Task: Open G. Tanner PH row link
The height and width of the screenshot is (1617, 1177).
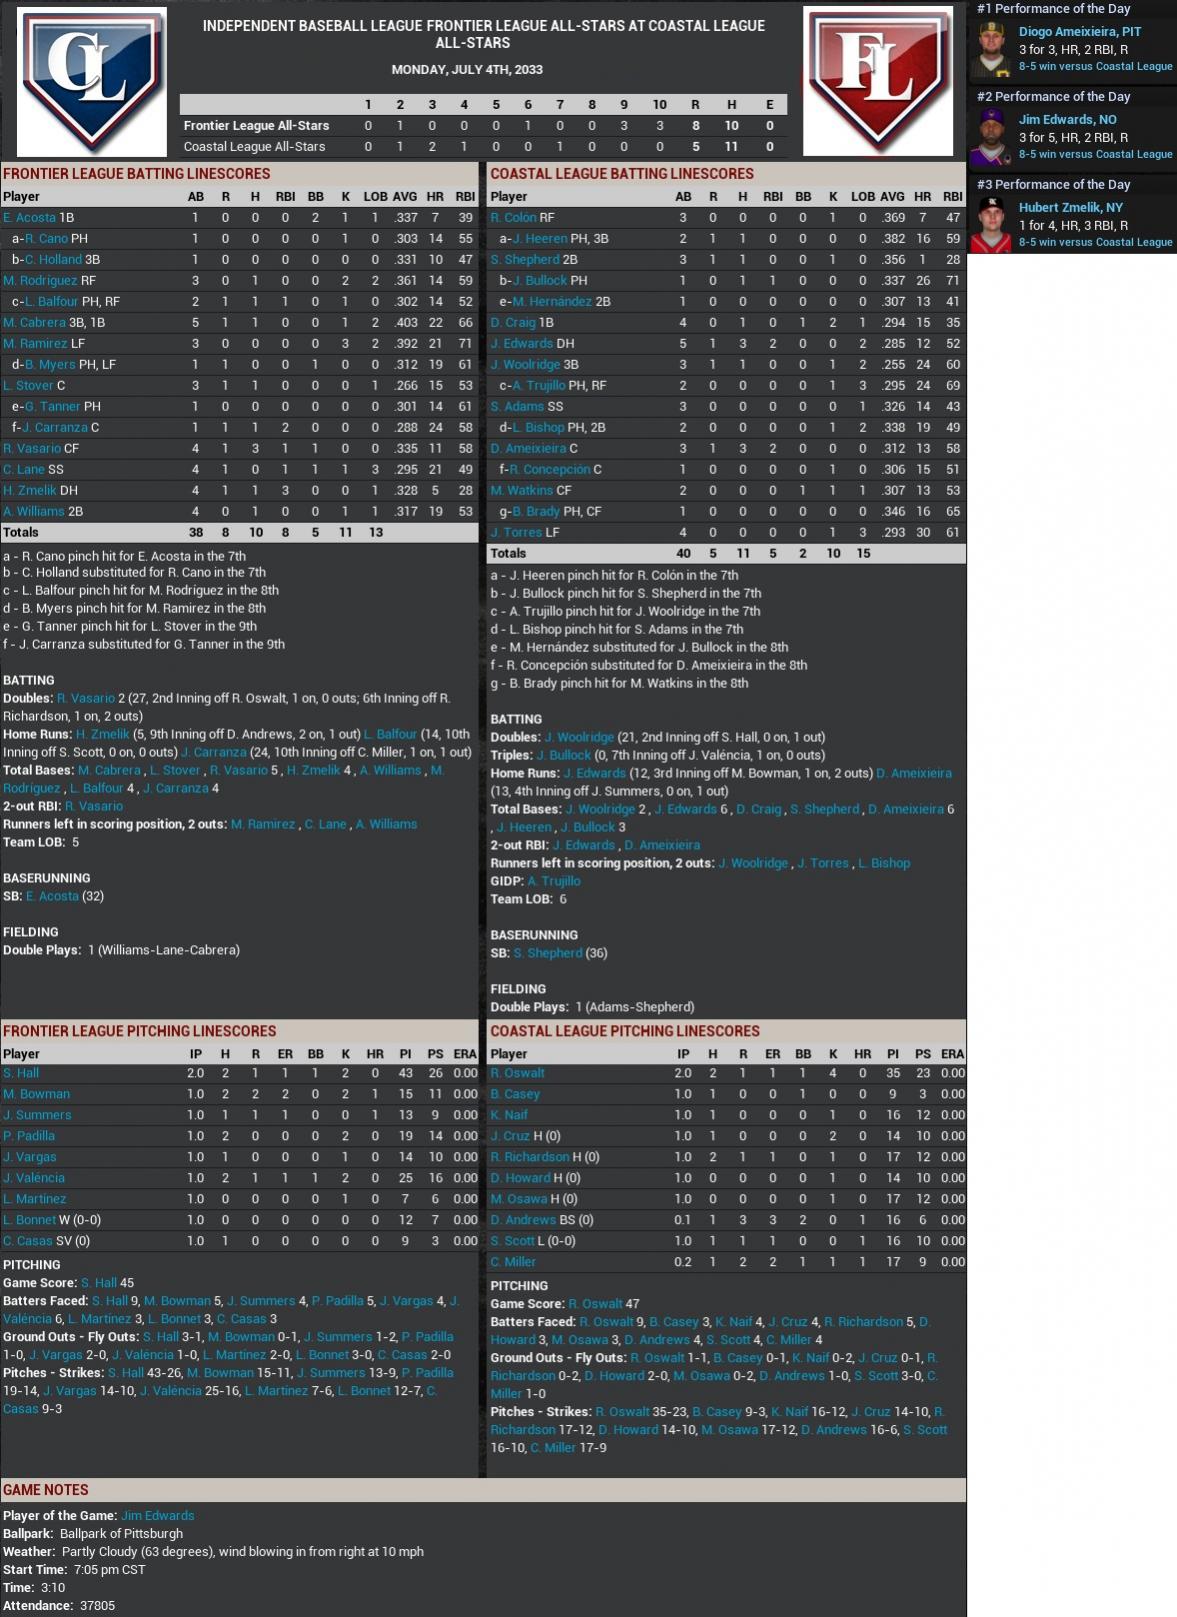Action: click(52, 406)
